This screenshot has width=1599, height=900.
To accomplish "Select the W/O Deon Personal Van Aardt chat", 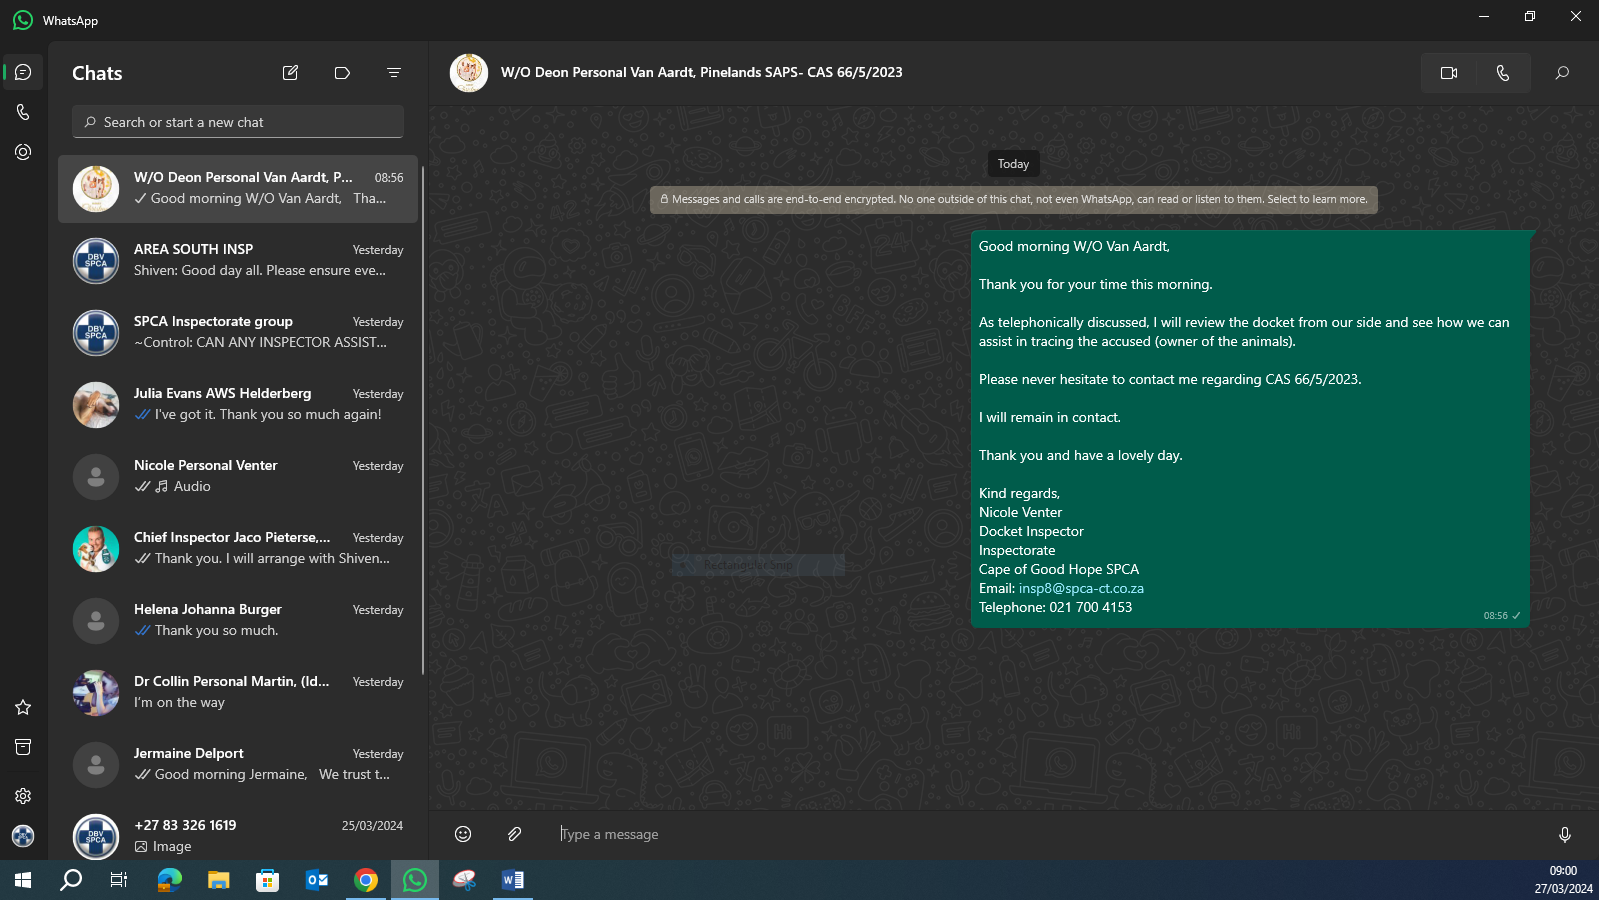I will 238,188.
